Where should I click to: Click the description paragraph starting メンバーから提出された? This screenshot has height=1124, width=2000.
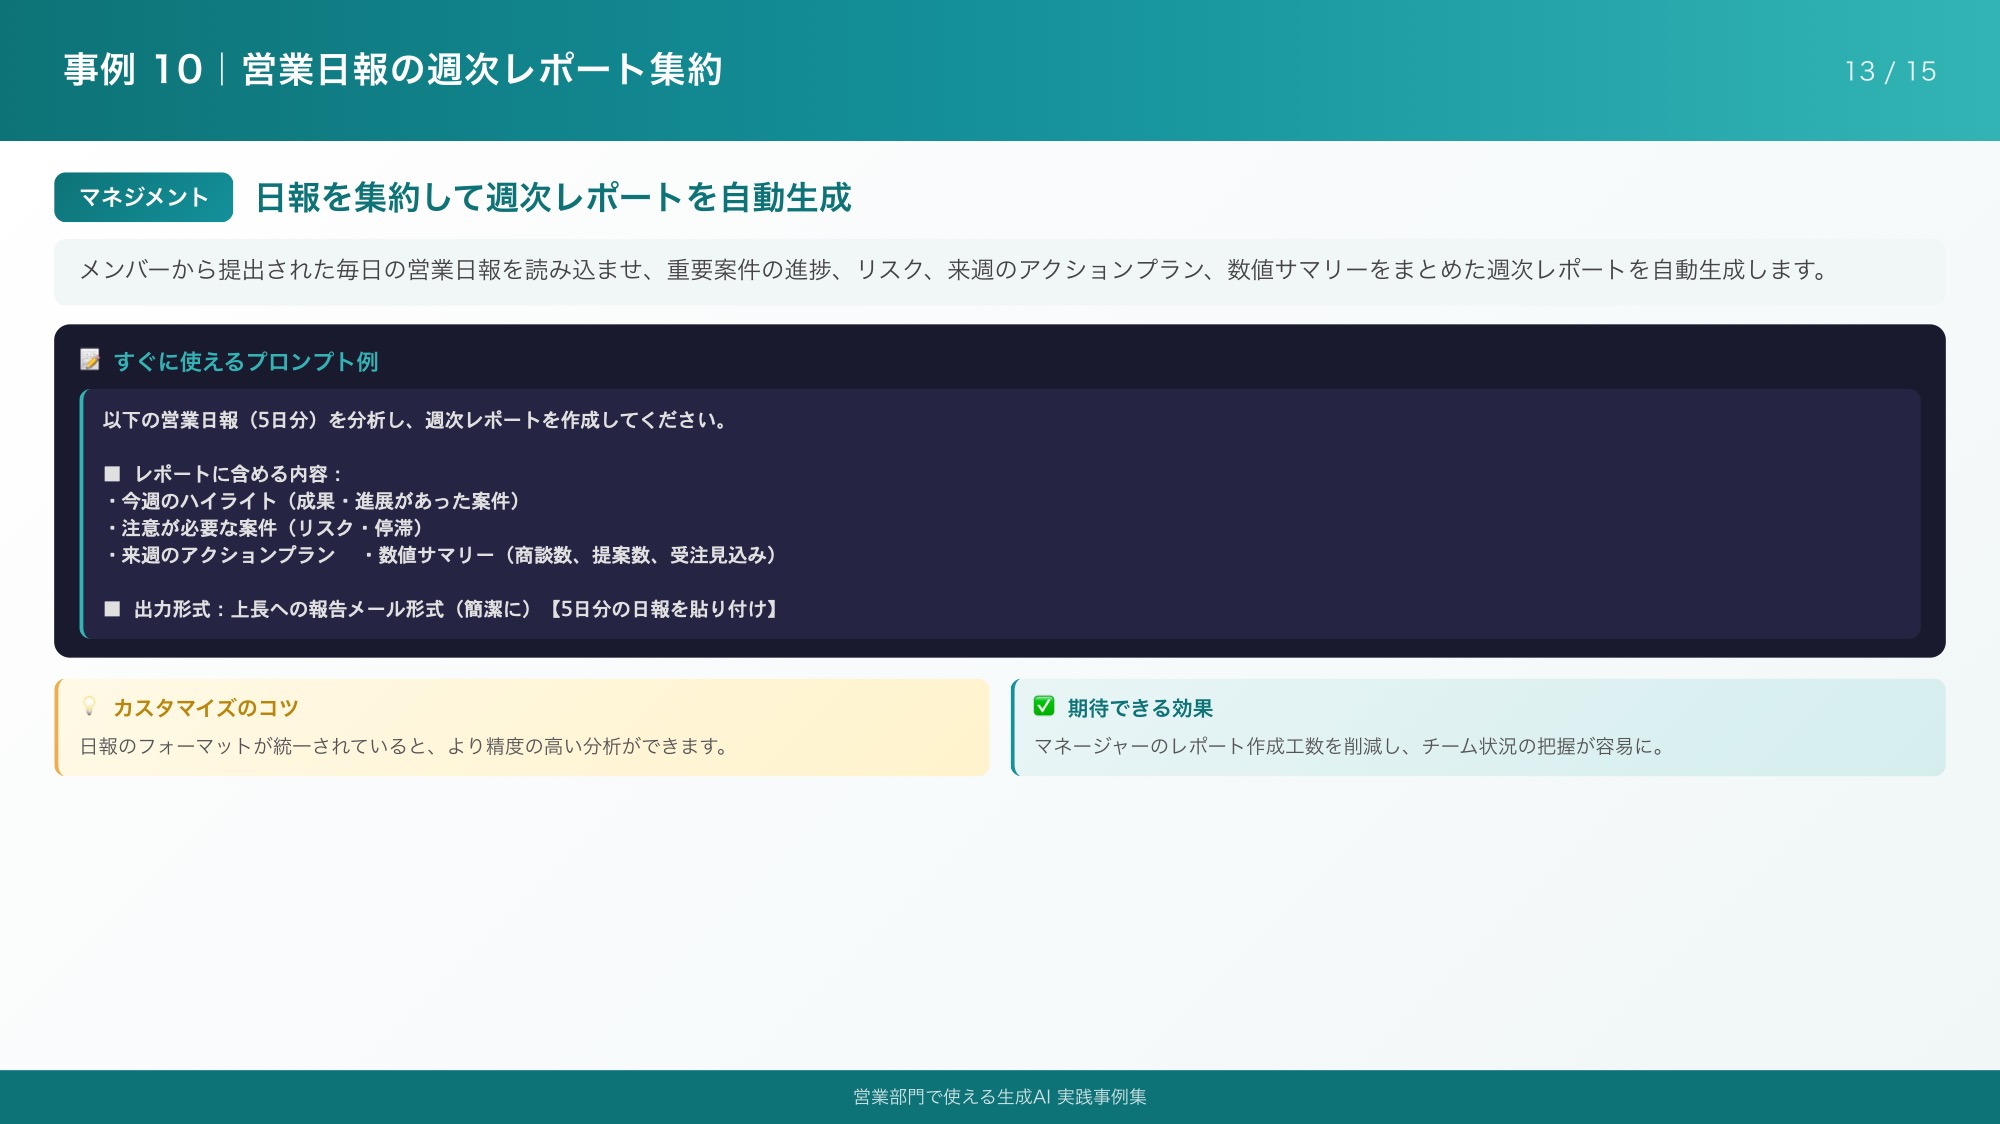pos(954,270)
